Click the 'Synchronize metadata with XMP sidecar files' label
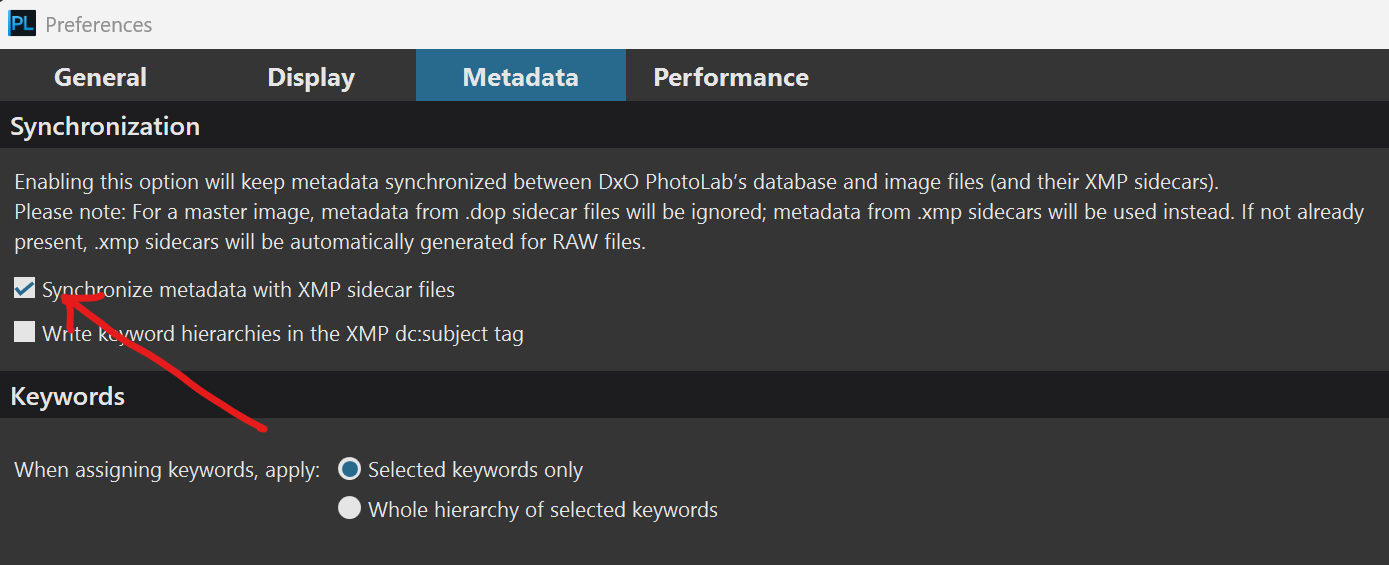Screen dimensions: 1389x565 pos(250,290)
